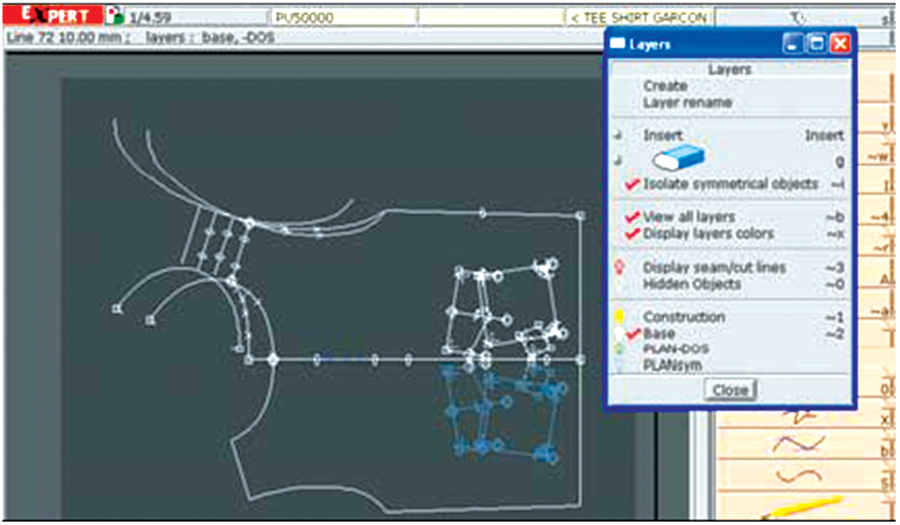
Task: Toggle the View all layers option
Action: (688, 217)
